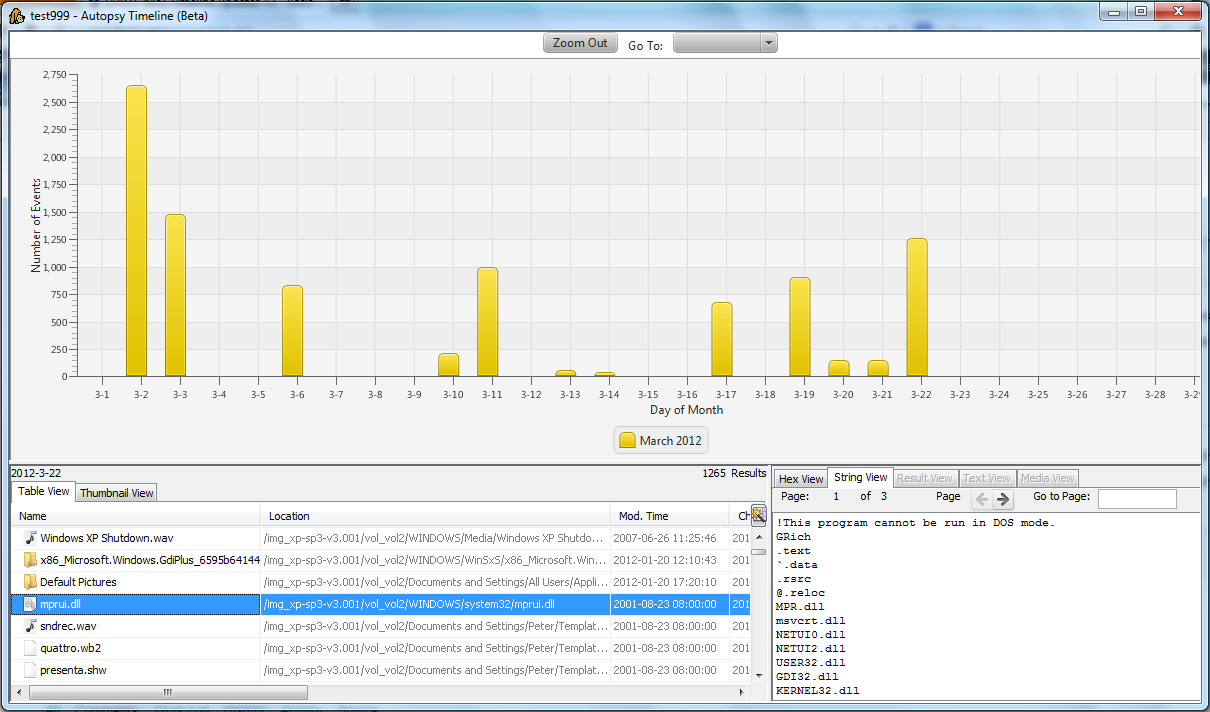The width and height of the screenshot is (1210, 712).
Task: Select the small 3-13 bar in chart
Action: tap(566, 373)
